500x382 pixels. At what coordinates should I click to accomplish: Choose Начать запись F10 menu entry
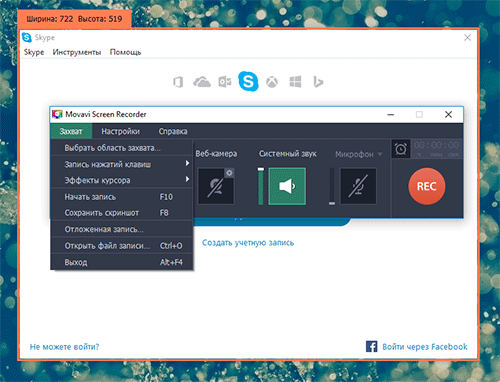[122, 197]
